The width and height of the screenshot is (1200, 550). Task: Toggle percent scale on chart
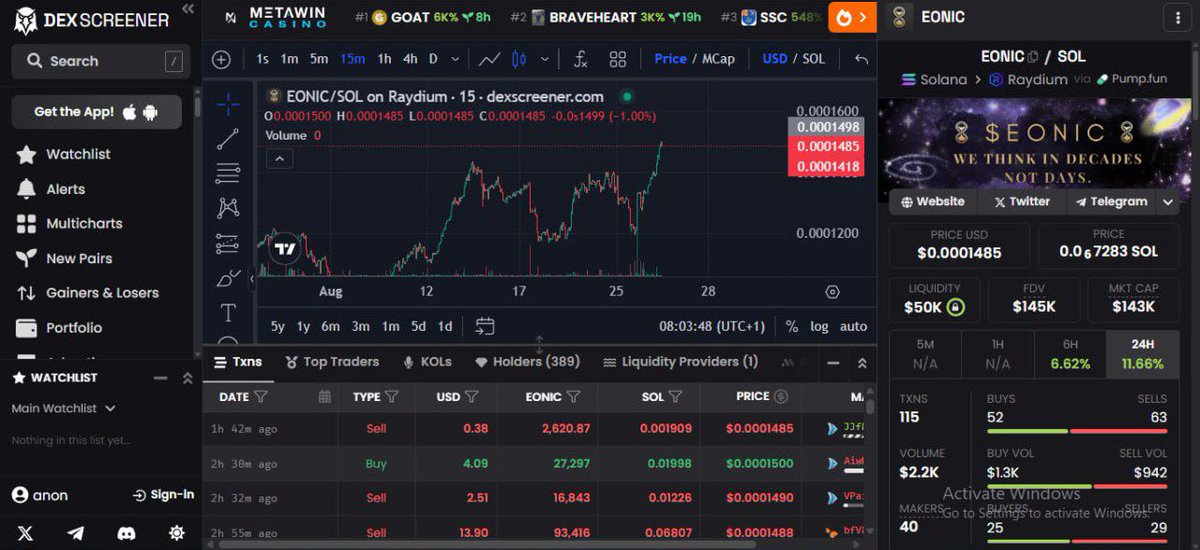[792, 326]
